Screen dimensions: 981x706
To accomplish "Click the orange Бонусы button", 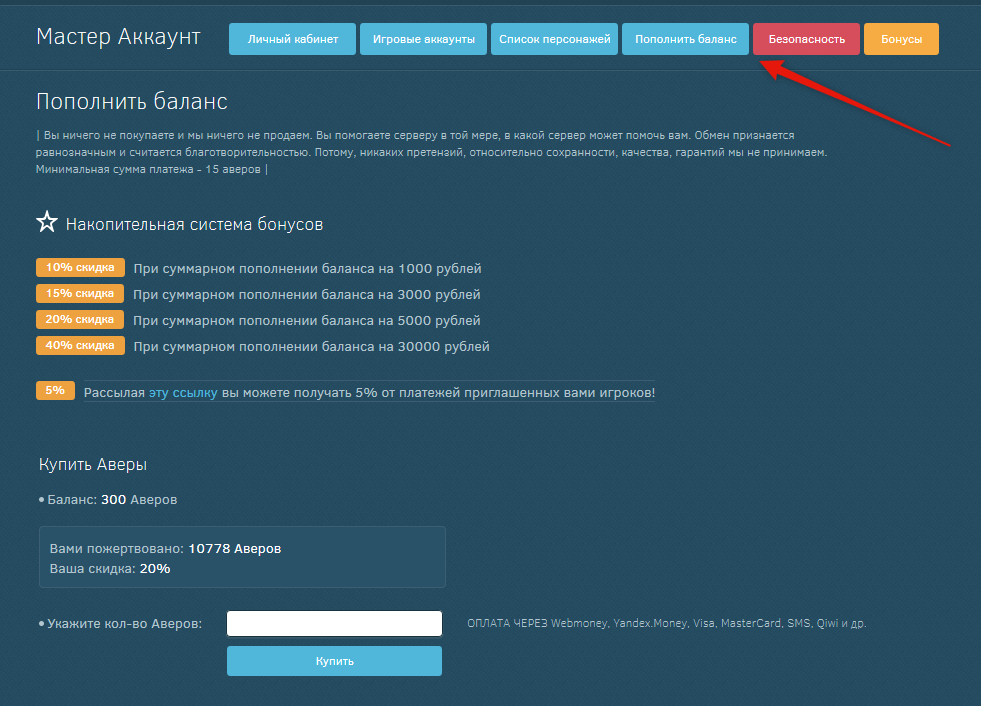I will tap(901, 39).
